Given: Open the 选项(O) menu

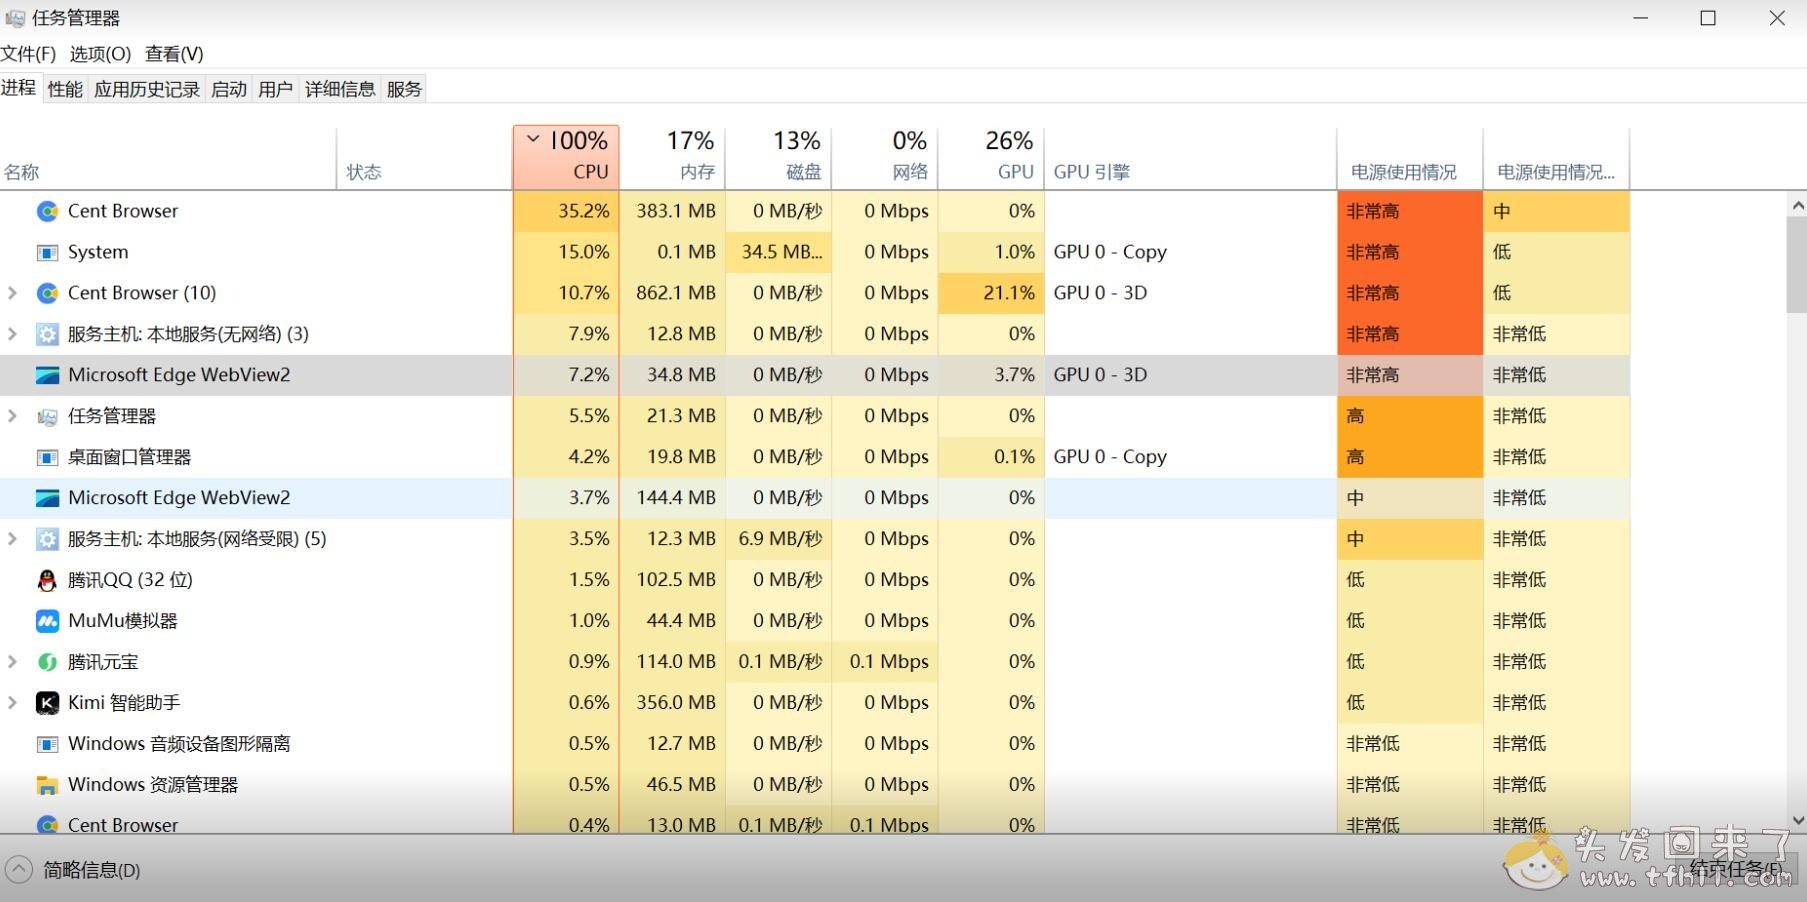Looking at the screenshot, I should coord(100,54).
